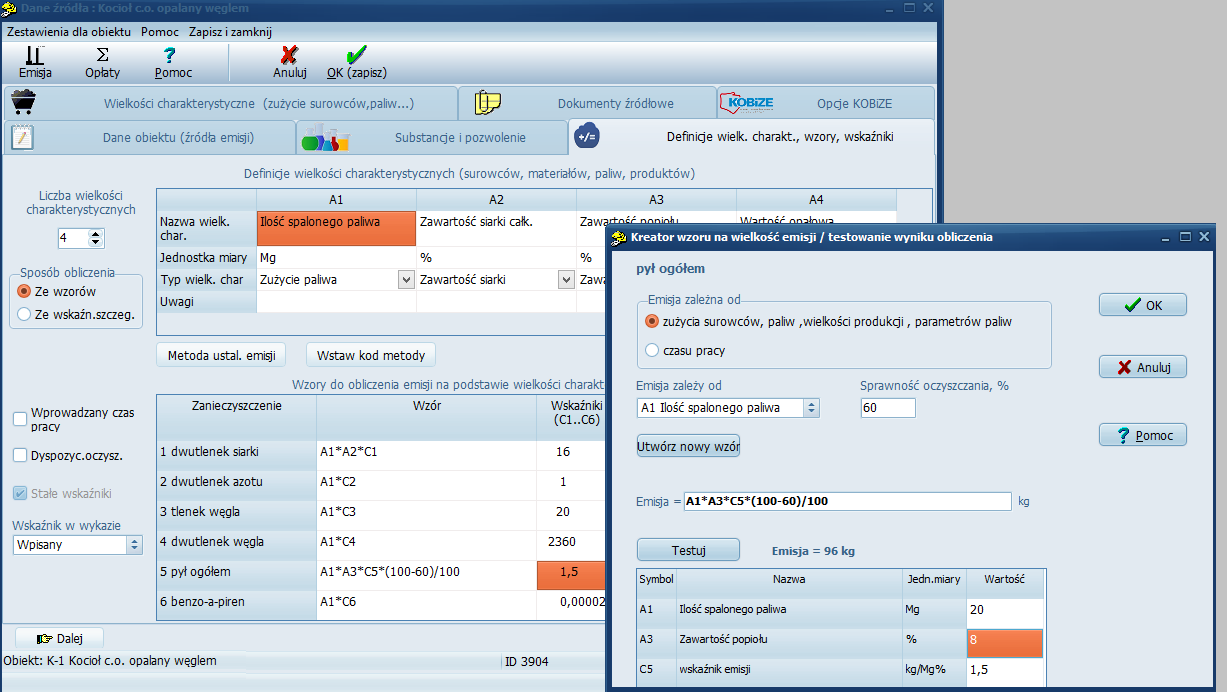Viewport: 1227px width, 692px height.
Task: Select Definicje wielk. charakt., wzory, wskaźniki tab
Action: coord(751,137)
